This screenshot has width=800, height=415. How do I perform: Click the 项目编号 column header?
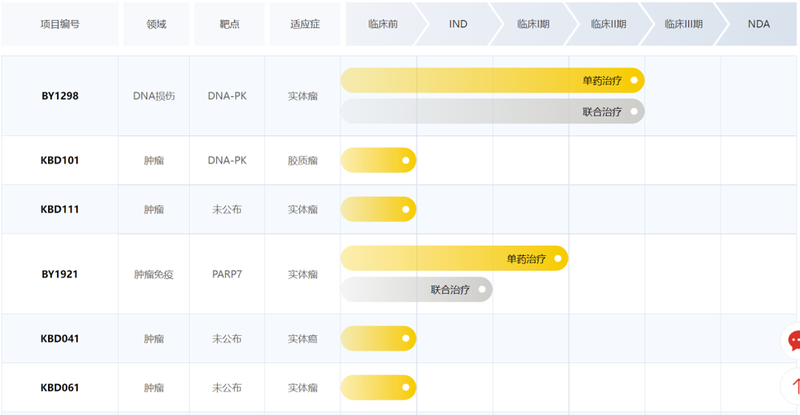(60, 23)
